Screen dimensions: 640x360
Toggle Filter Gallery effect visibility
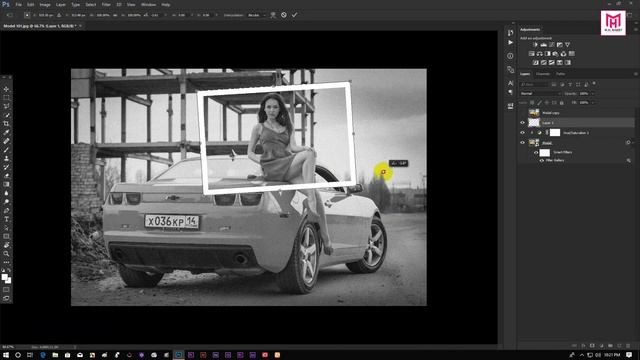(542, 161)
